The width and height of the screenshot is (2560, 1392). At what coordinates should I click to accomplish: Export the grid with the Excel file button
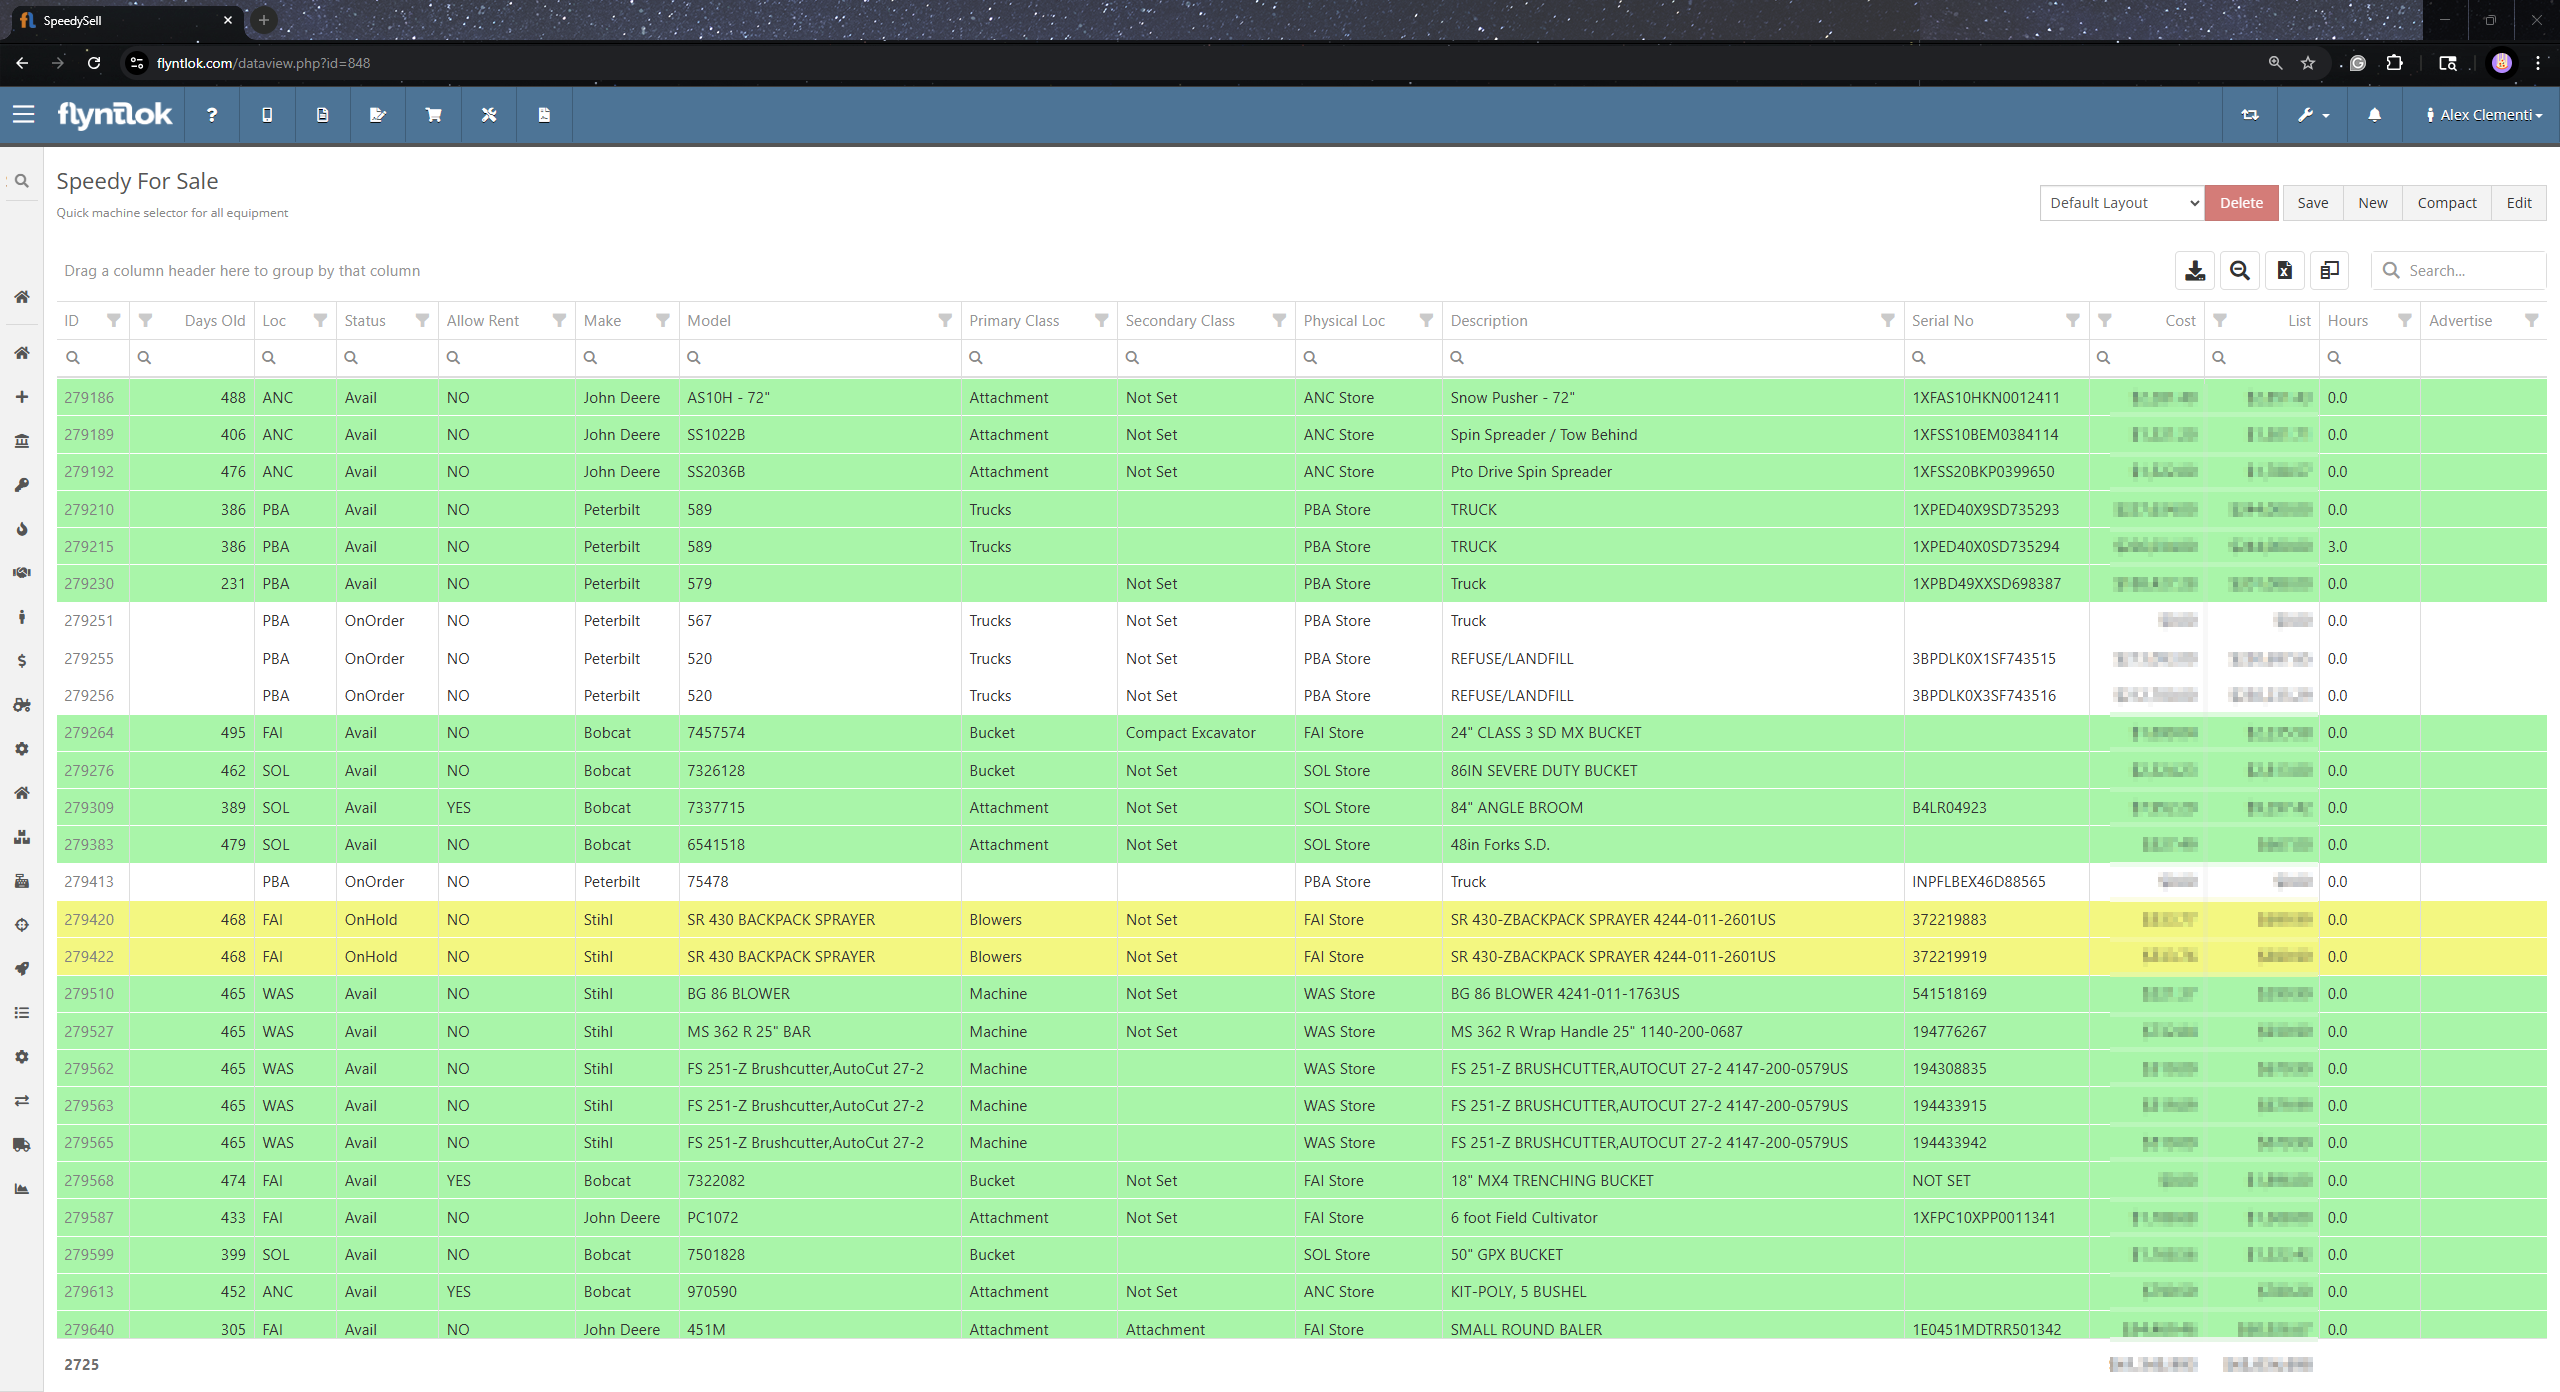(x=2285, y=270)
